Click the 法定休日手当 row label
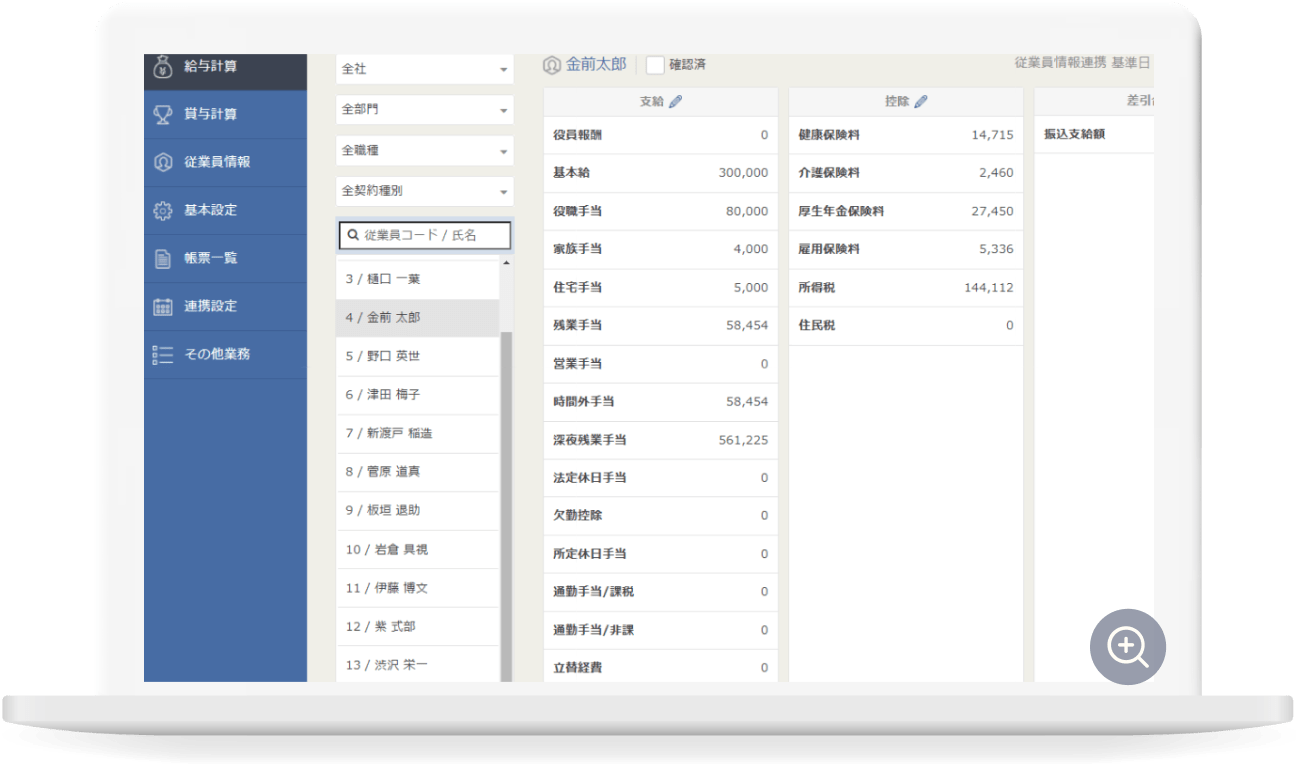 pos(590,478)
